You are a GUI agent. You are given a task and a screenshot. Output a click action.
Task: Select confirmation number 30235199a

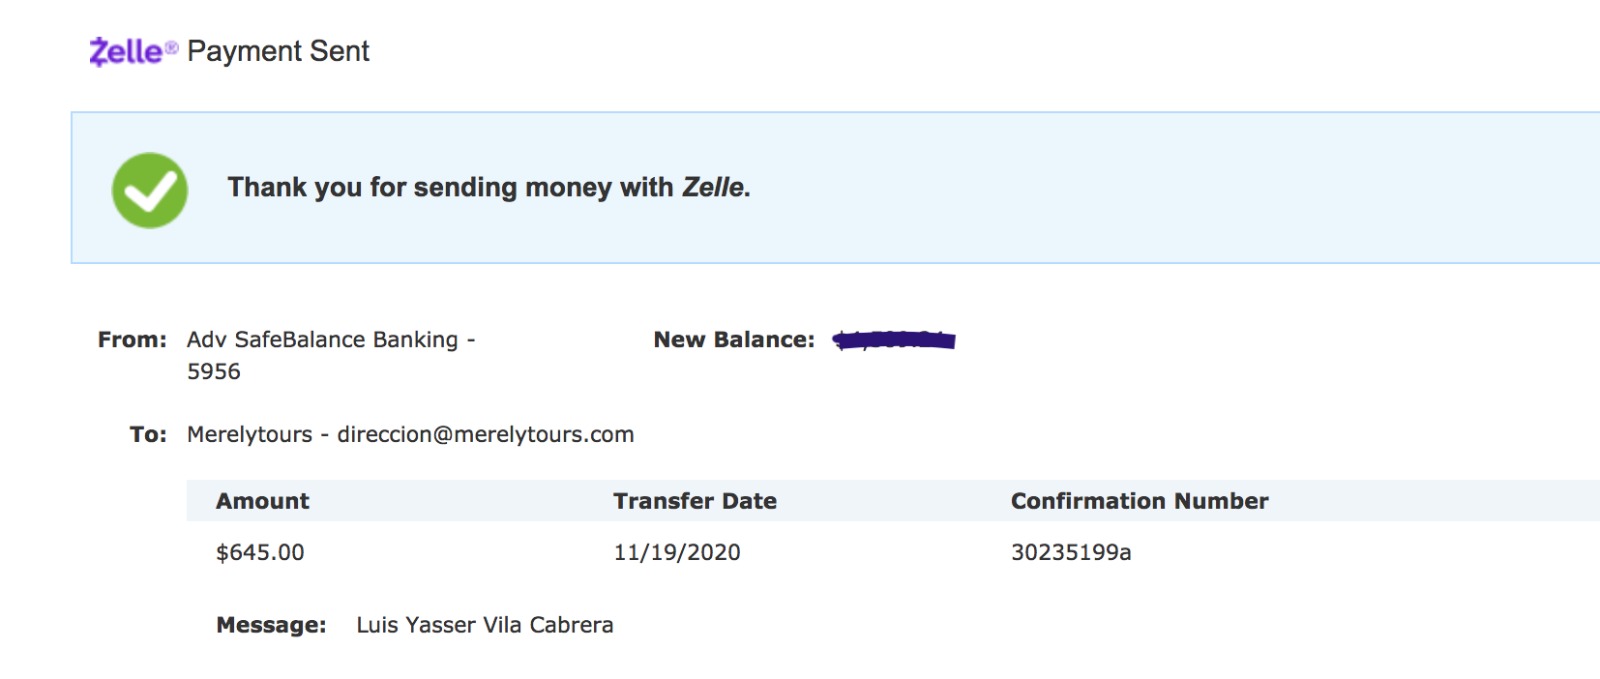[x=1071, y=552]
